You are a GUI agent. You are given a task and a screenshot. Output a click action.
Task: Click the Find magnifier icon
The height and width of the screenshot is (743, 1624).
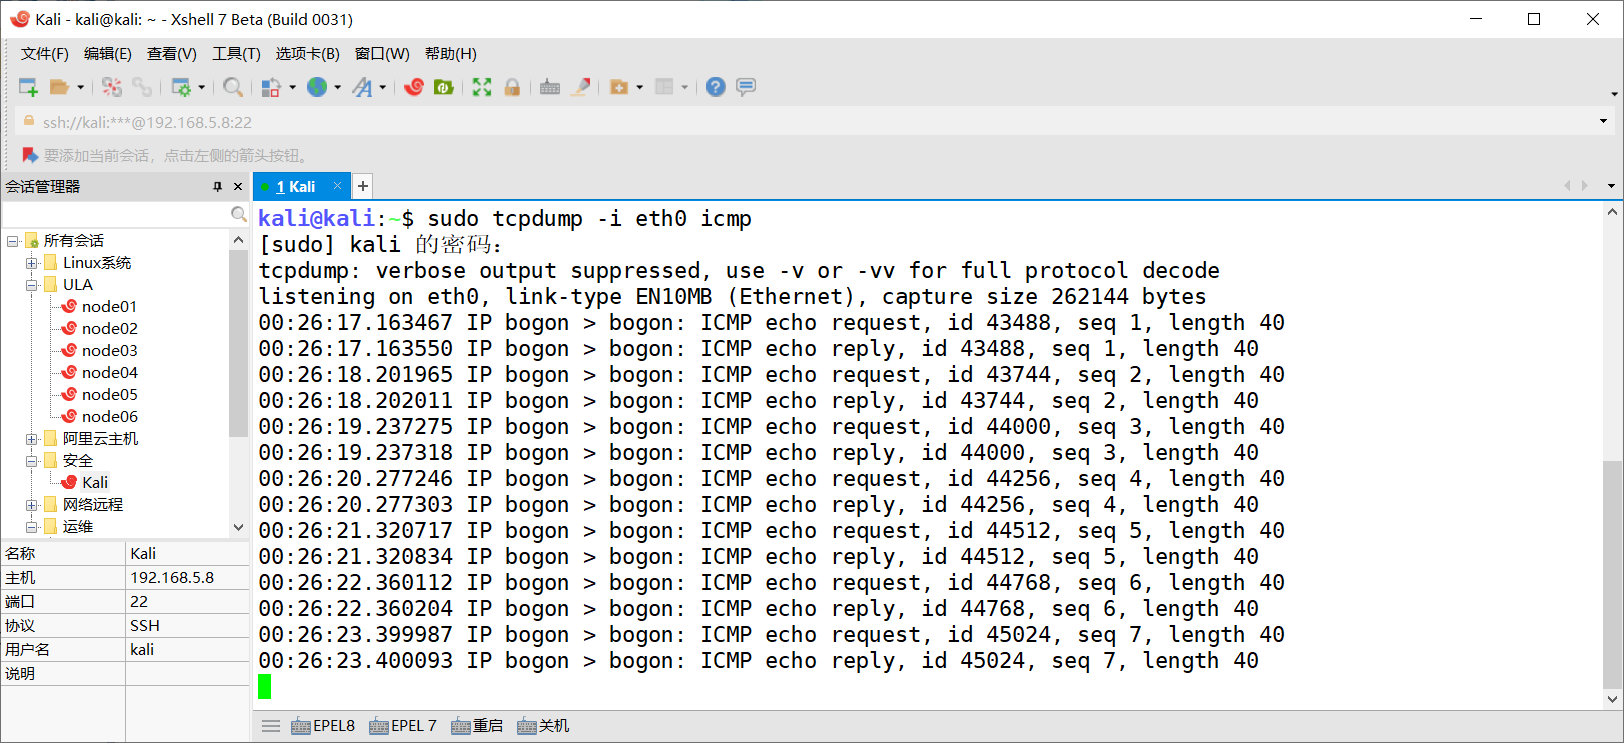233,87
